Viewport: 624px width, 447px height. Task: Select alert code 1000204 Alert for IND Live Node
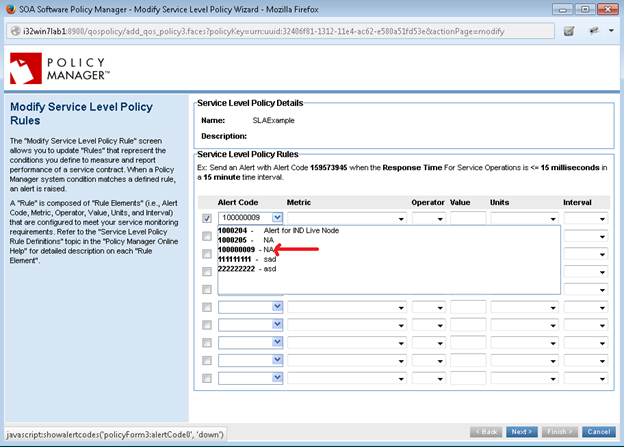278,230
